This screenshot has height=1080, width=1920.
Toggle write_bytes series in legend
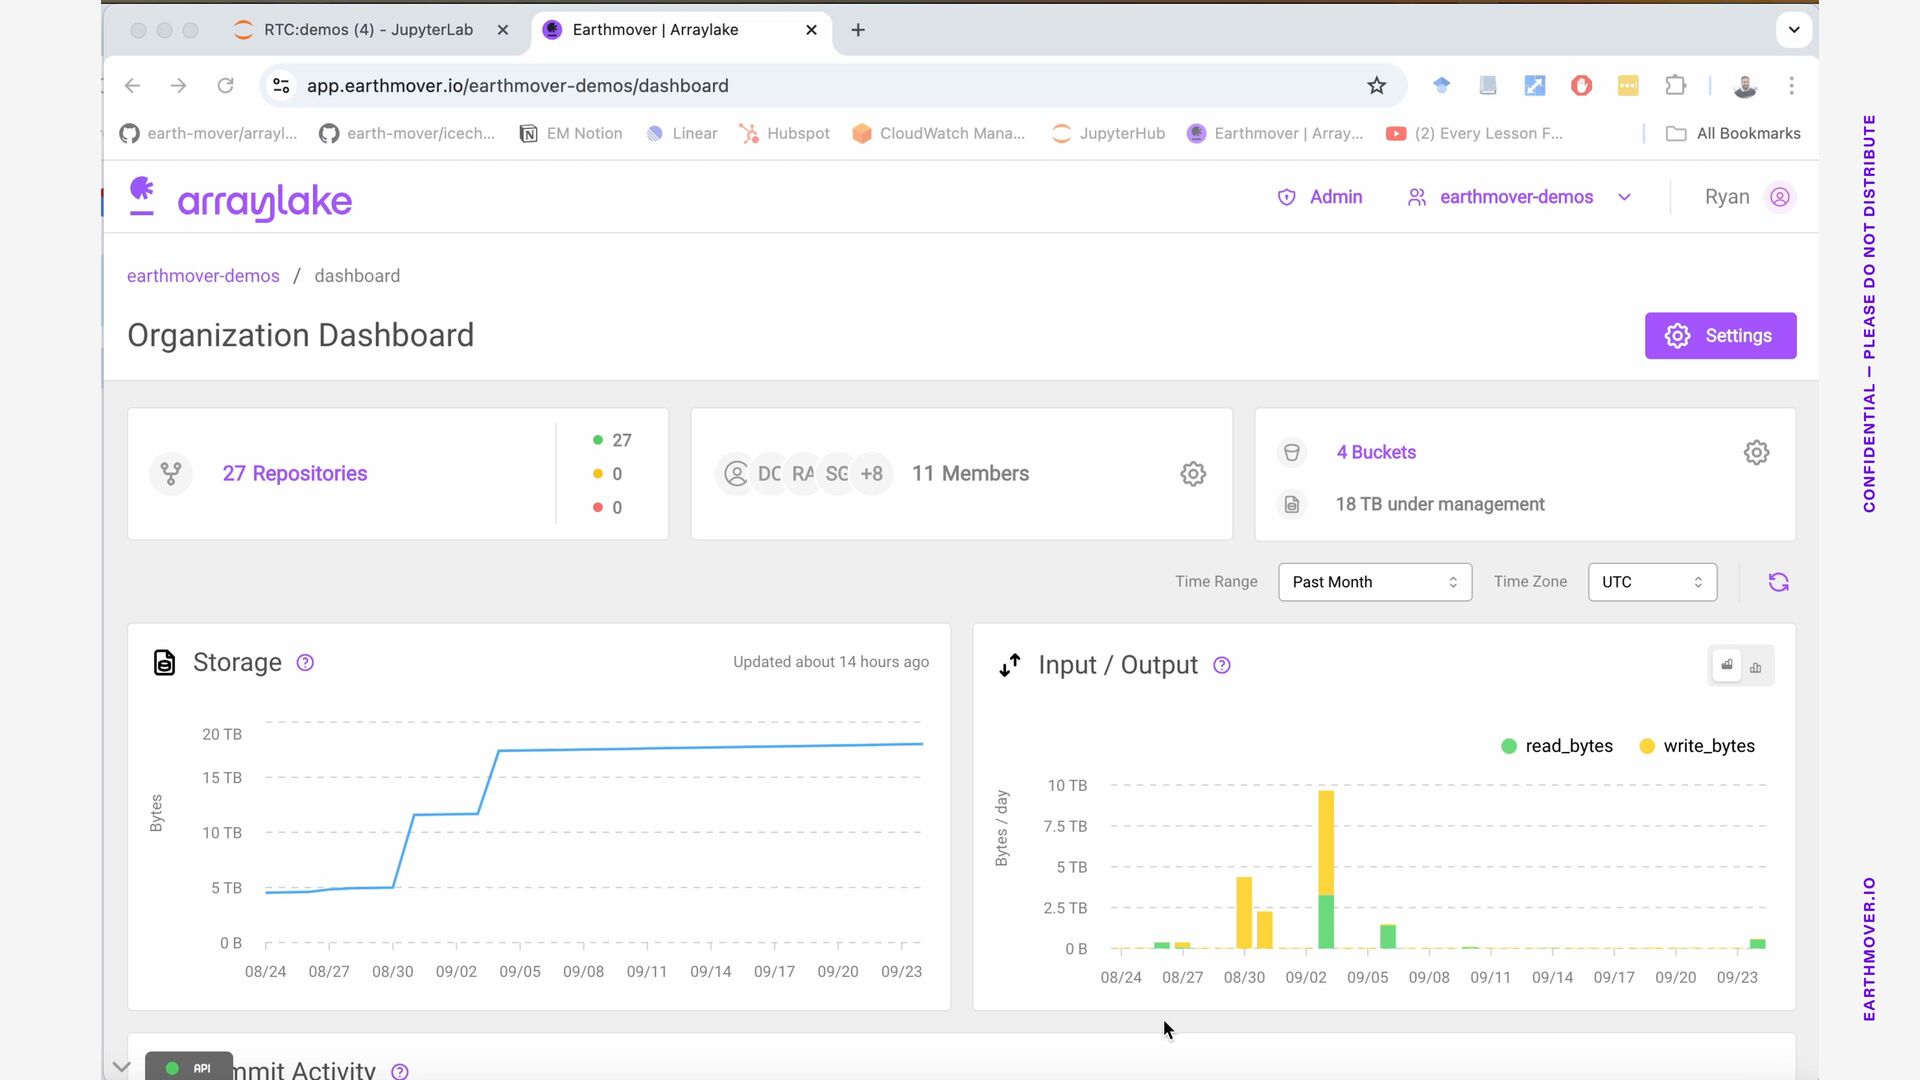tap(1697, 746)
